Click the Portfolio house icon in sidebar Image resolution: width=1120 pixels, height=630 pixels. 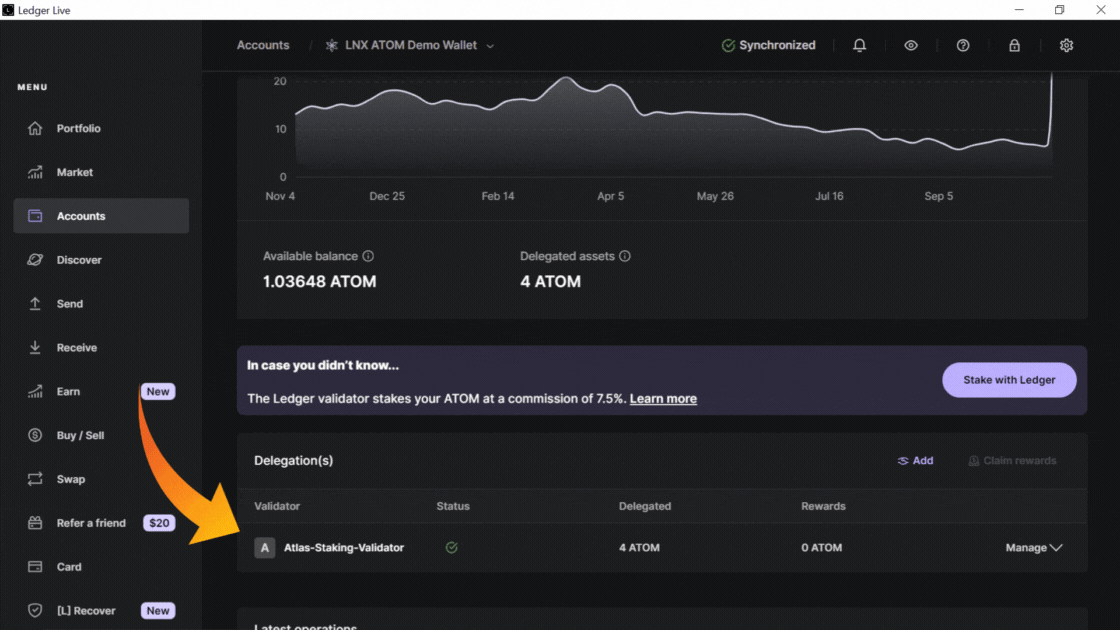[35, 129]
